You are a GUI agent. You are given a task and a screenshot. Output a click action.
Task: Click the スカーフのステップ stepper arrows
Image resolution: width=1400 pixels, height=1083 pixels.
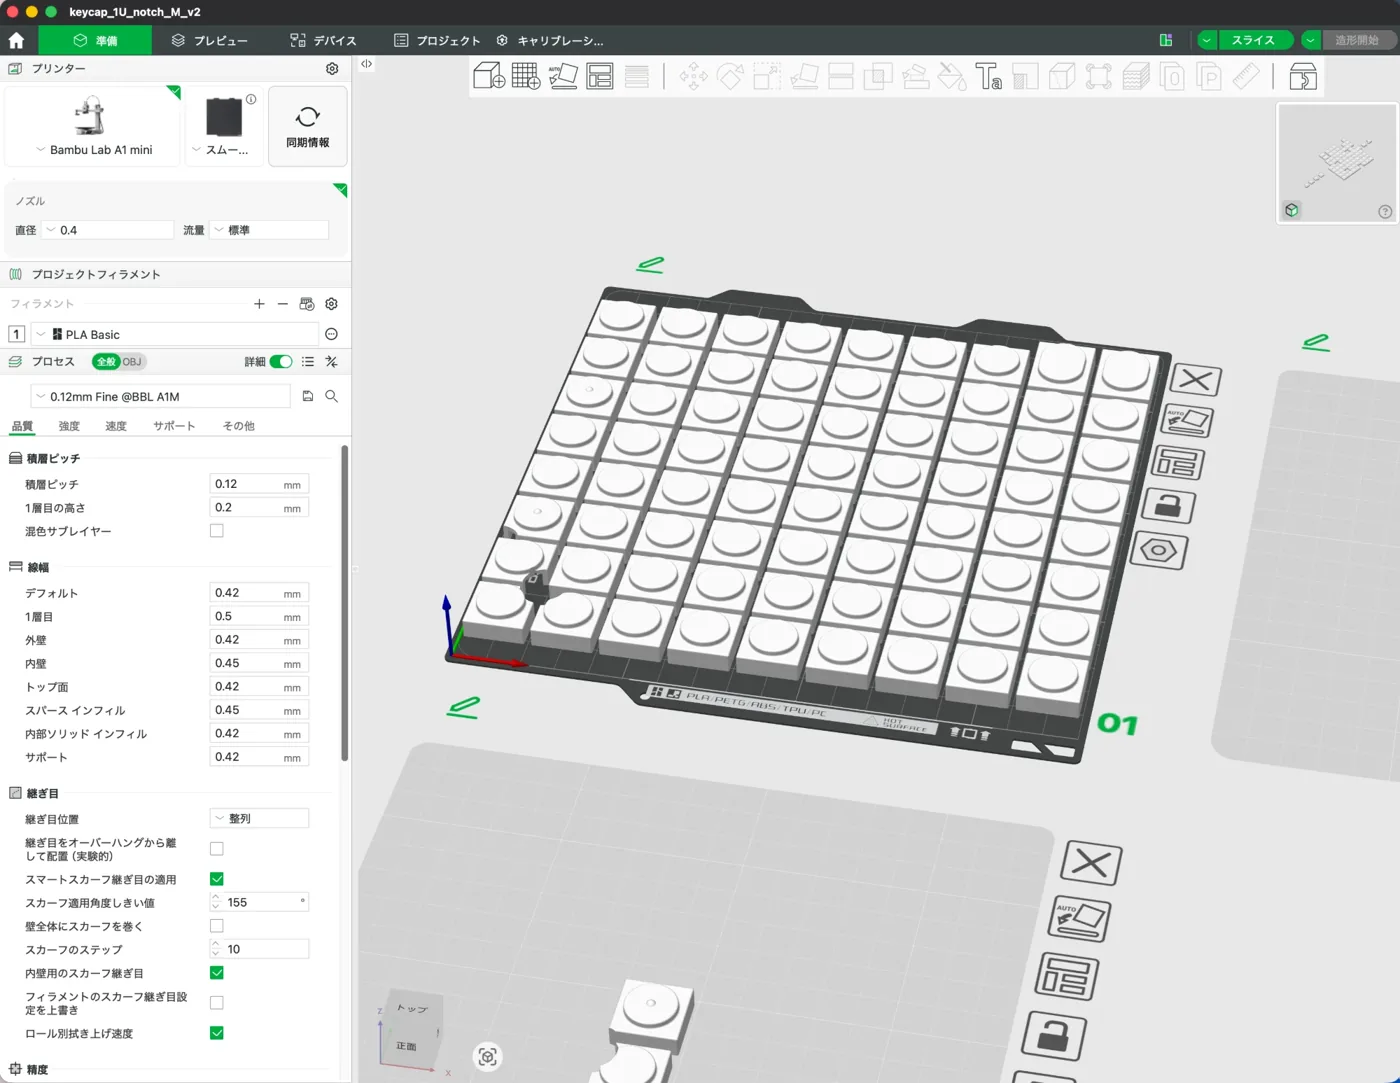click(215, 949)
